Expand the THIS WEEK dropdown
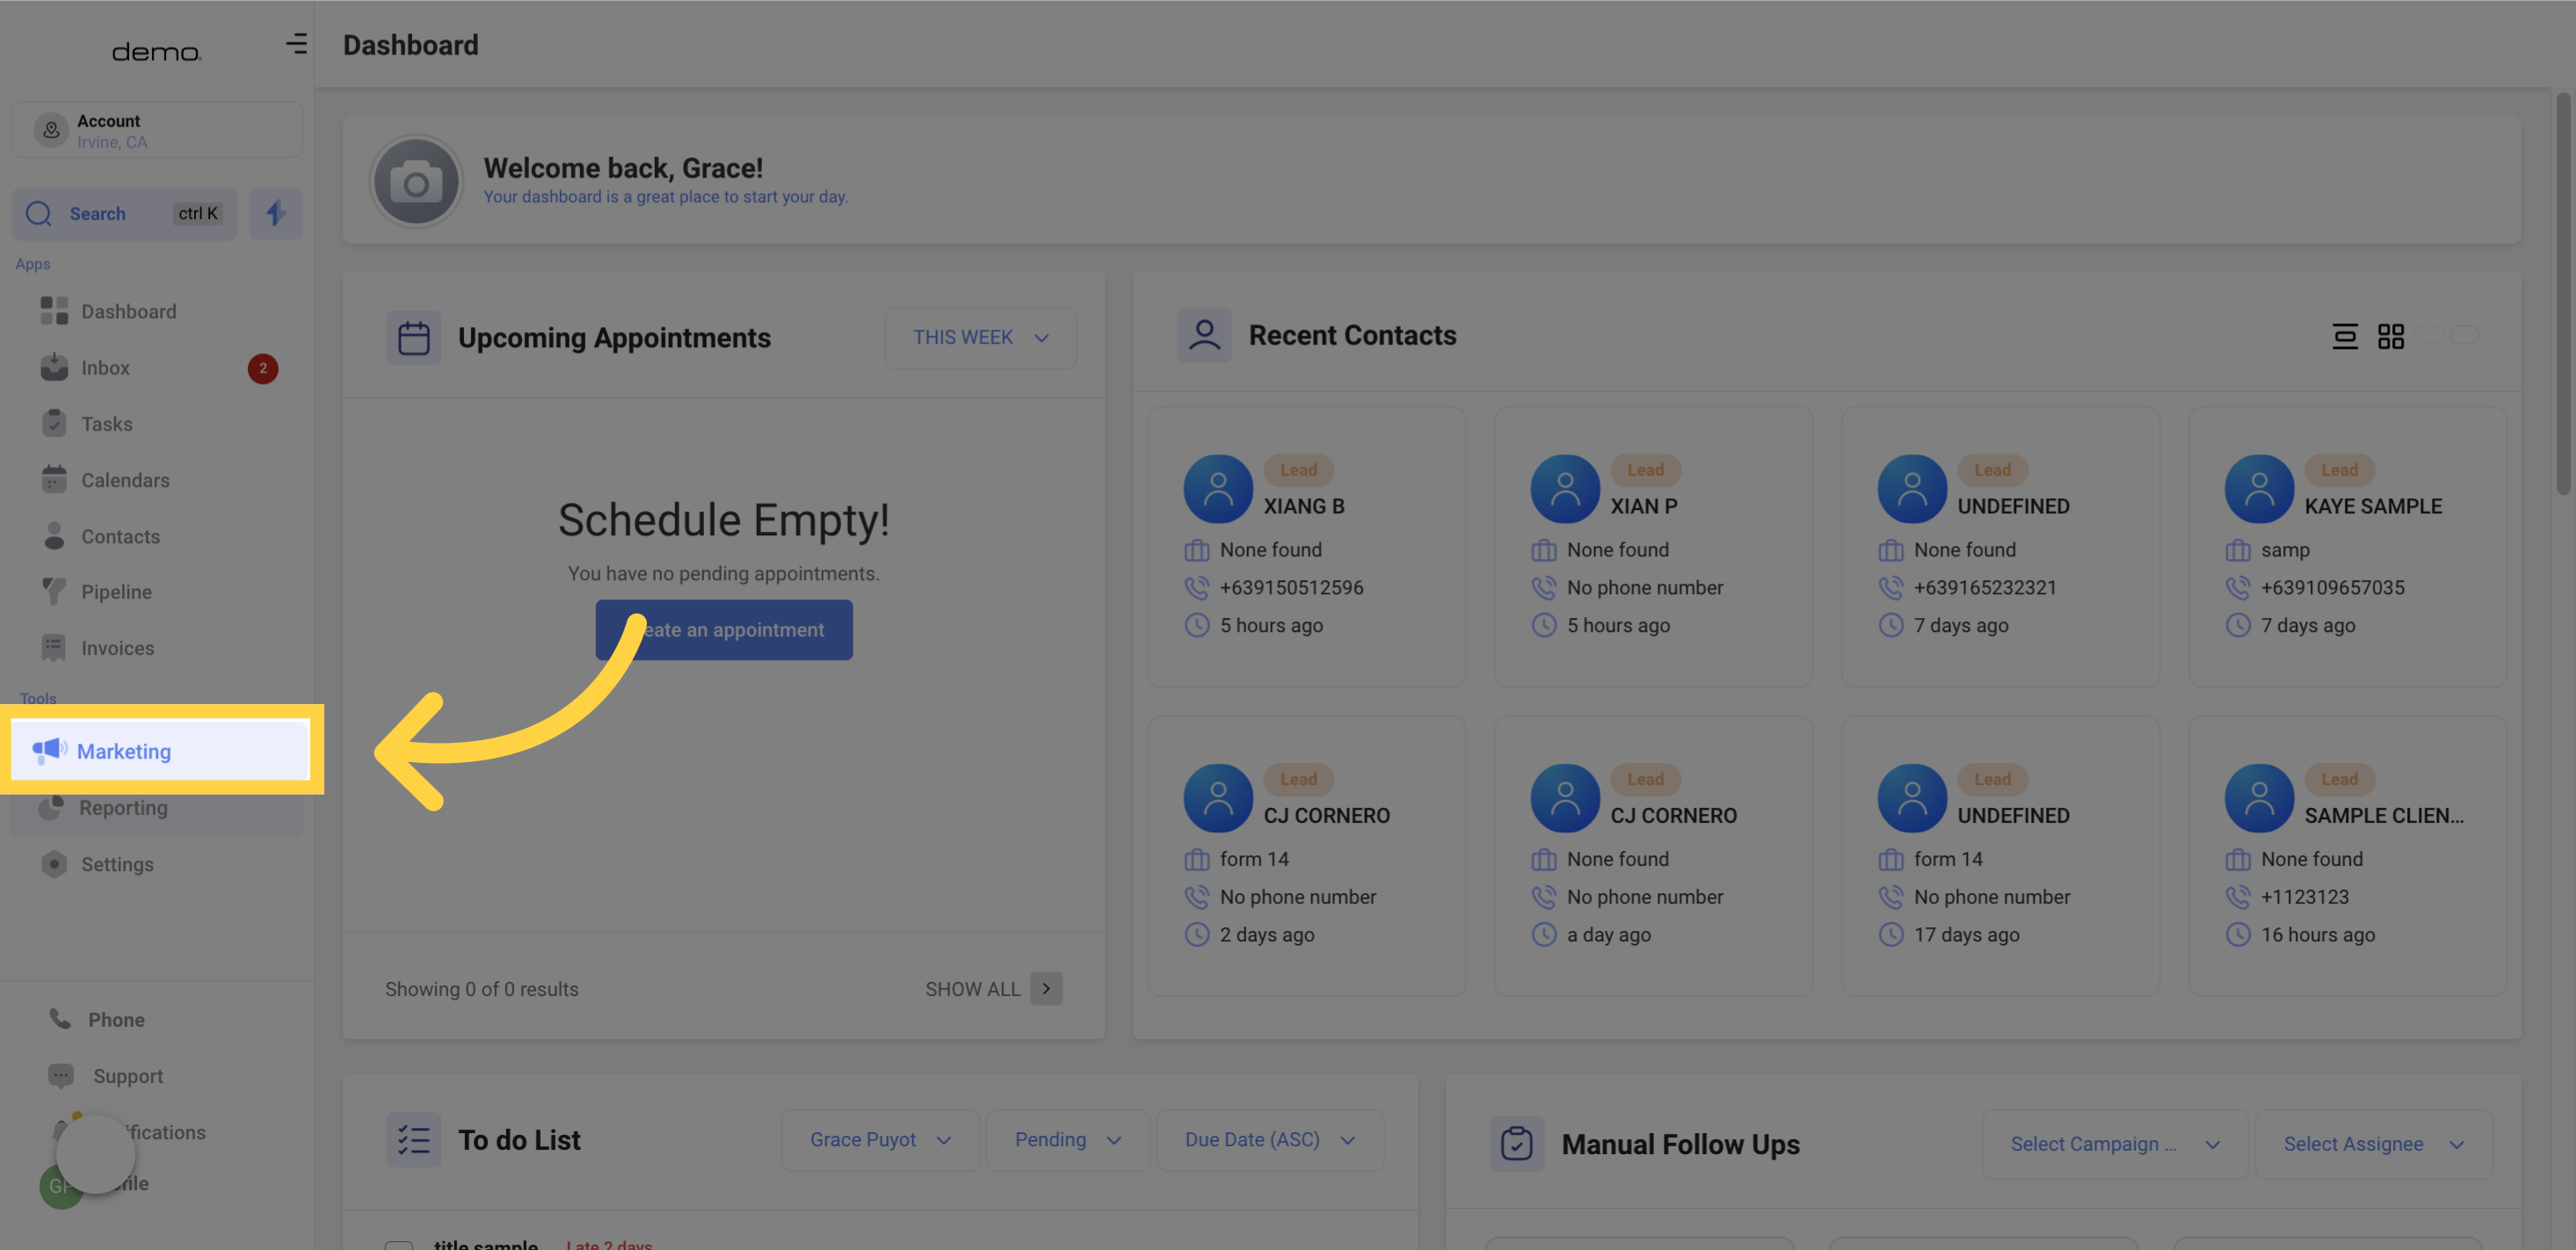 [x=980, y=338]
